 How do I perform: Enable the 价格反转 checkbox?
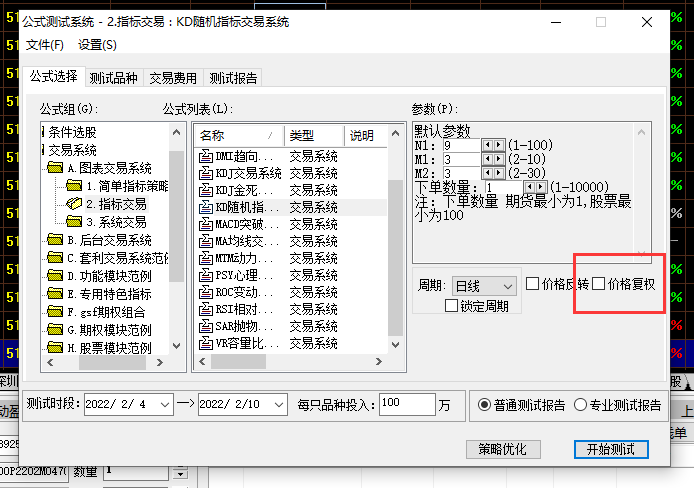tap(532, 284)
